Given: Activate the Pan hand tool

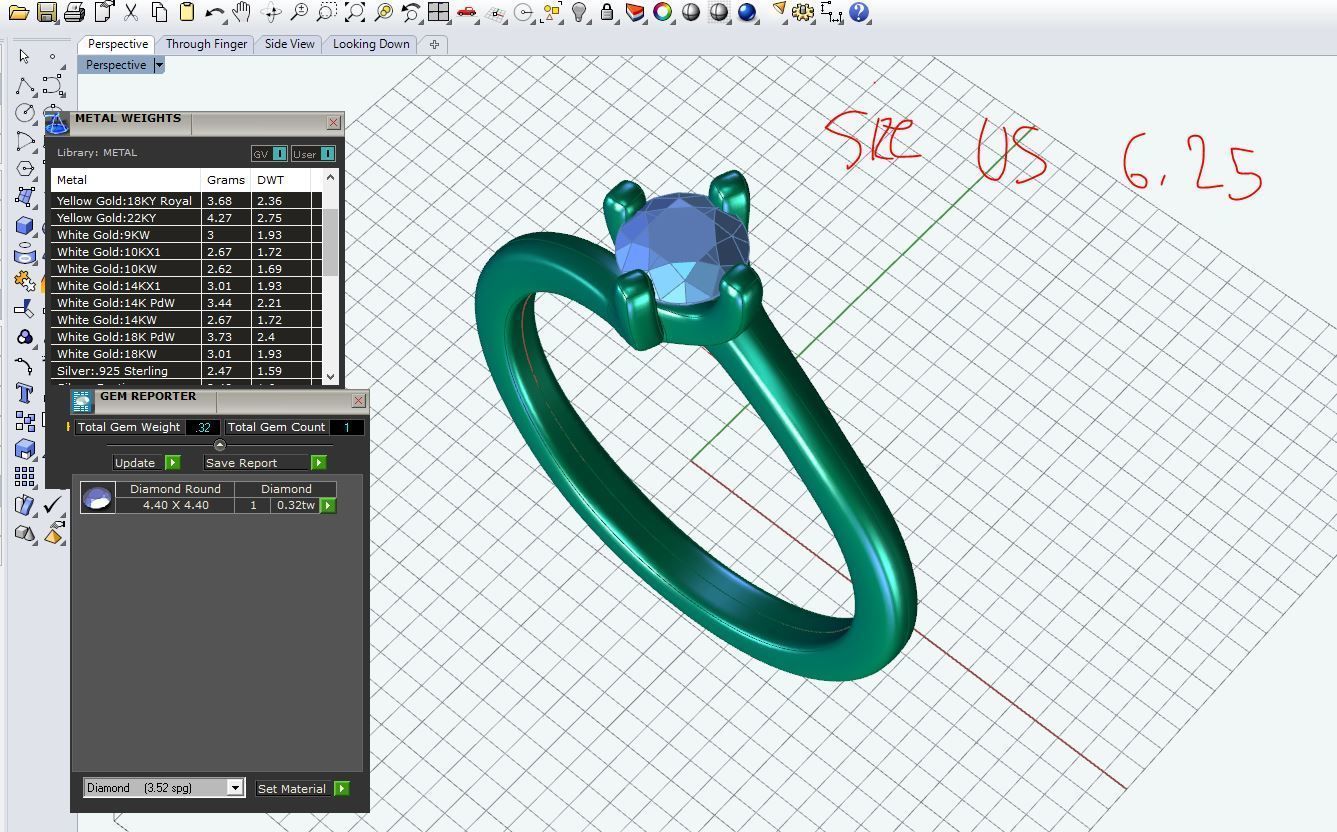Looking at the screenshot, I should (241, 13).
